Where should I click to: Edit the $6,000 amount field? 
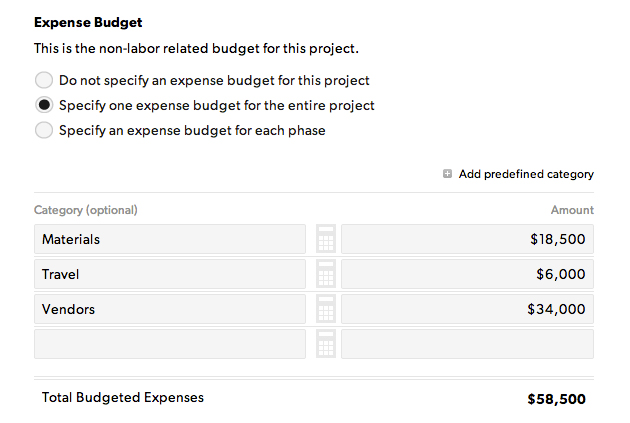(x=467, y=274)
